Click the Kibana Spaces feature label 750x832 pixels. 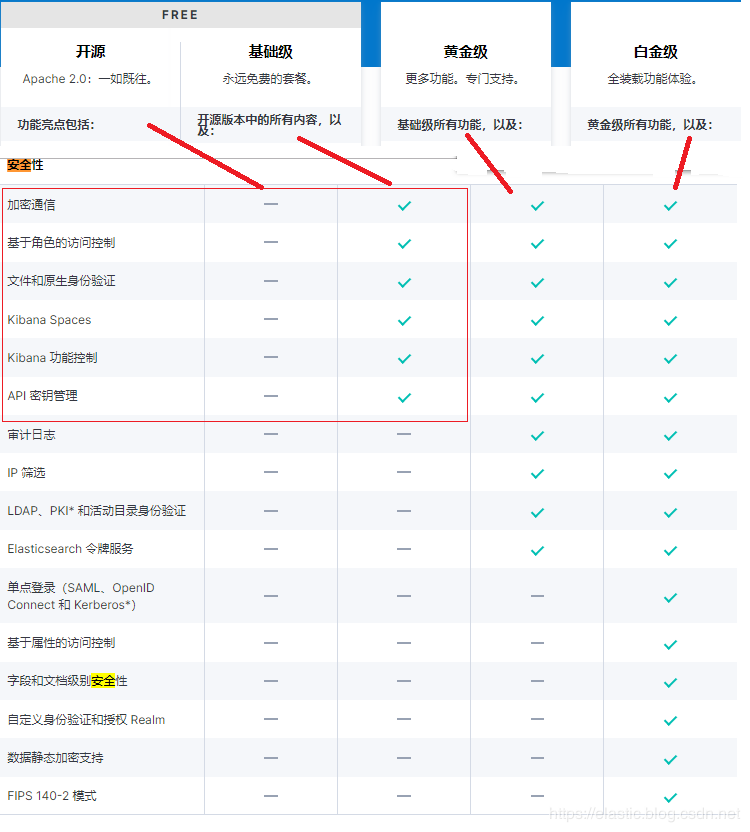pyautogui.click(x=49, y=320)
